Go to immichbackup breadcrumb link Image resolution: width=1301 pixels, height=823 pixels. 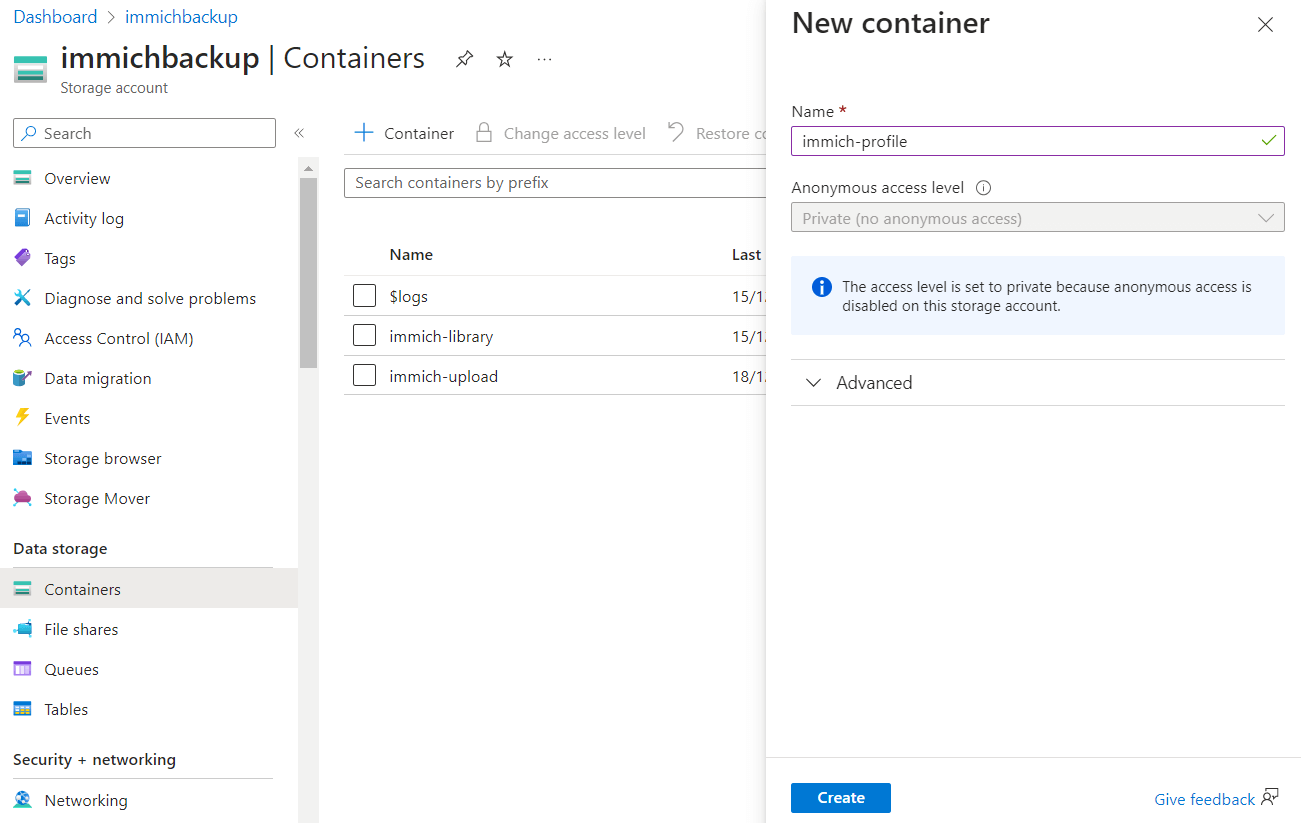[181, 17]
